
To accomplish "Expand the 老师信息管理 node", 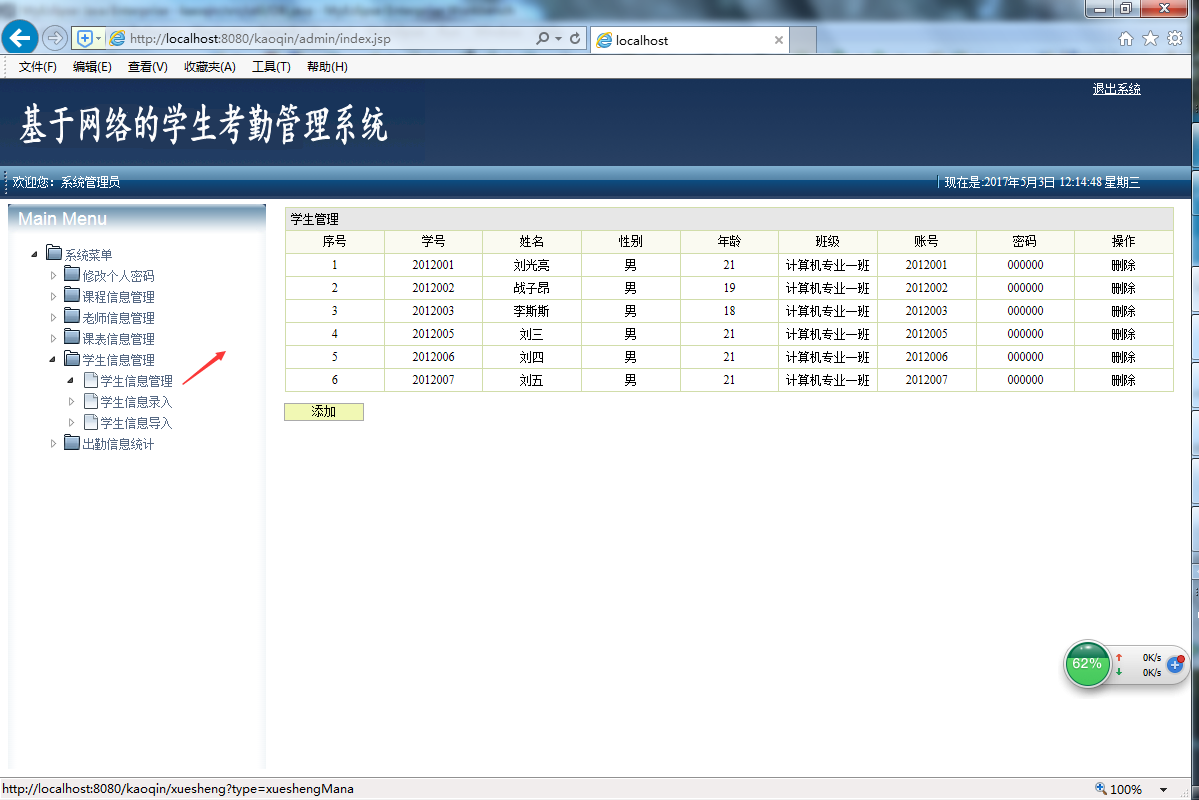I will point(53,317).
